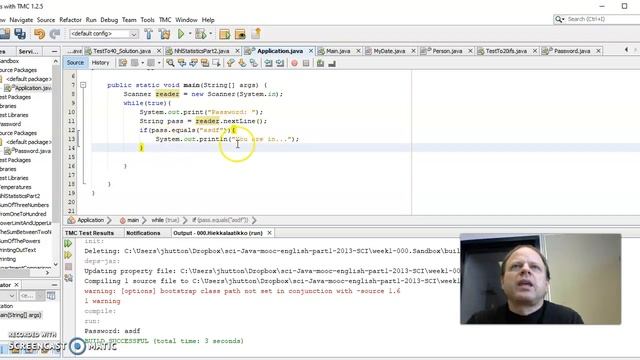Open the Tools menu

click(x=147, y=20)
